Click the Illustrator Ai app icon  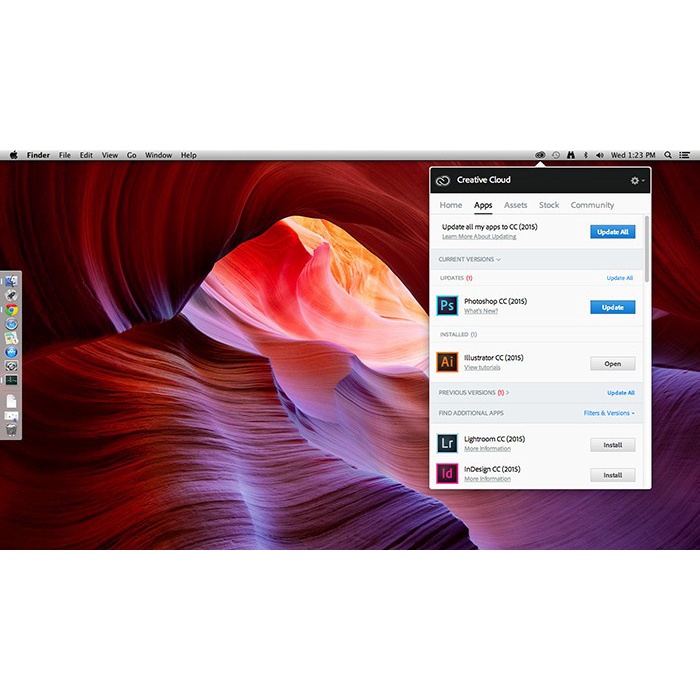(x=447, y=362)
